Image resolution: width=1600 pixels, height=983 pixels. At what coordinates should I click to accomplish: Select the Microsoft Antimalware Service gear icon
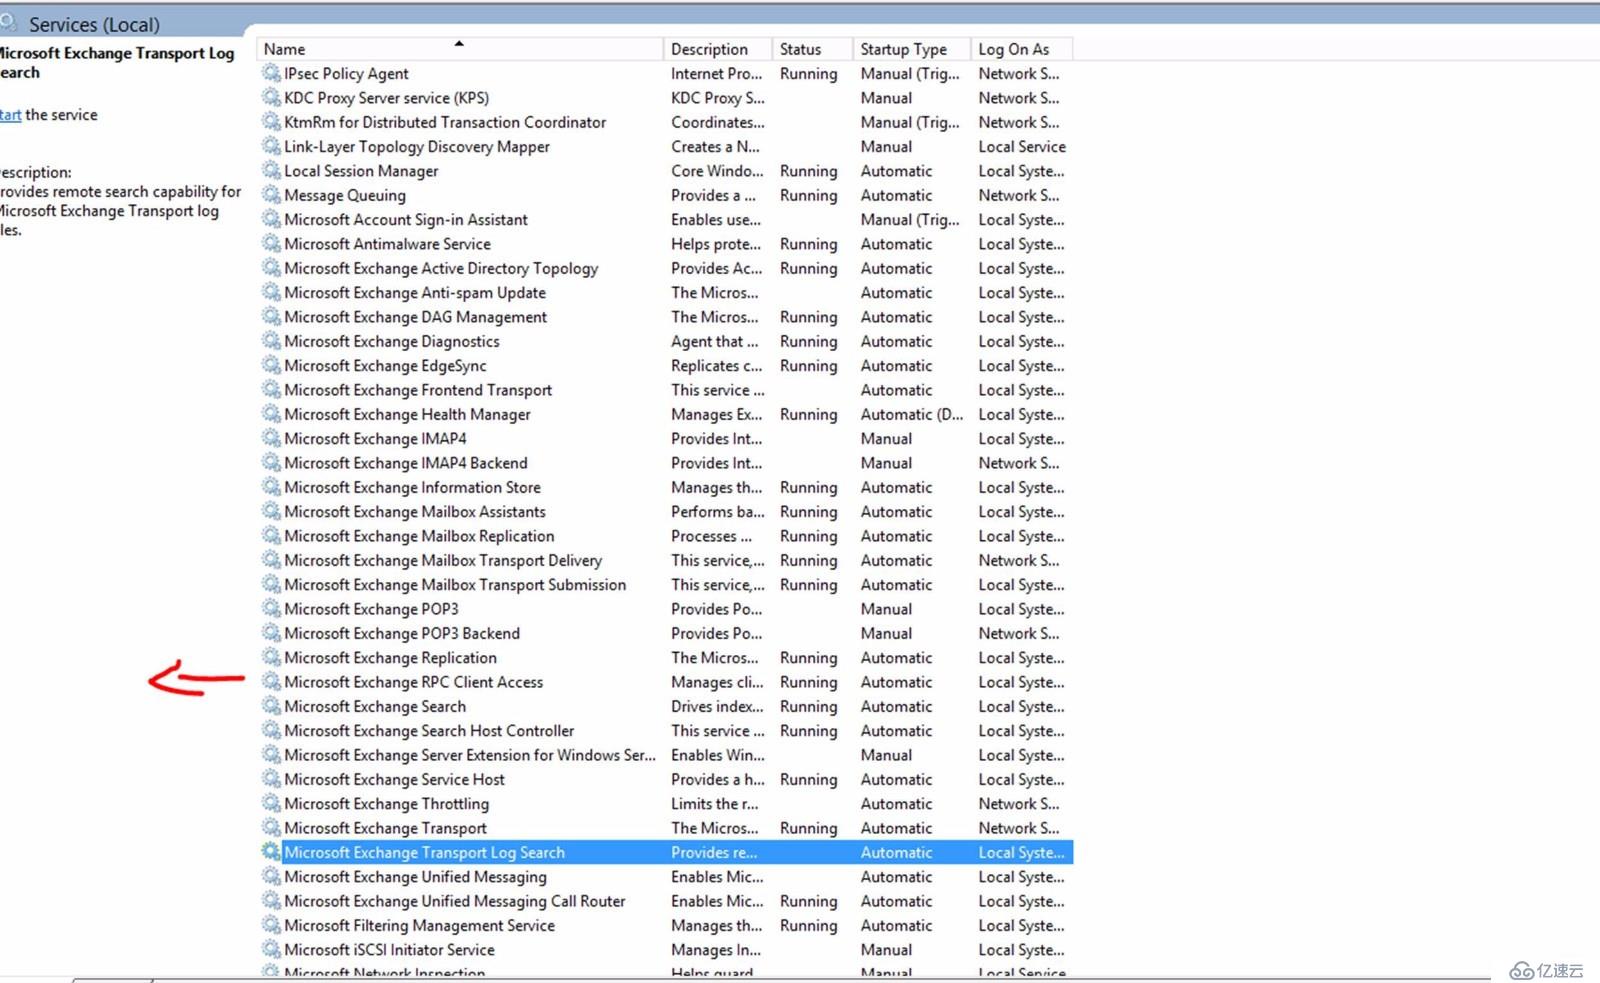271,243
